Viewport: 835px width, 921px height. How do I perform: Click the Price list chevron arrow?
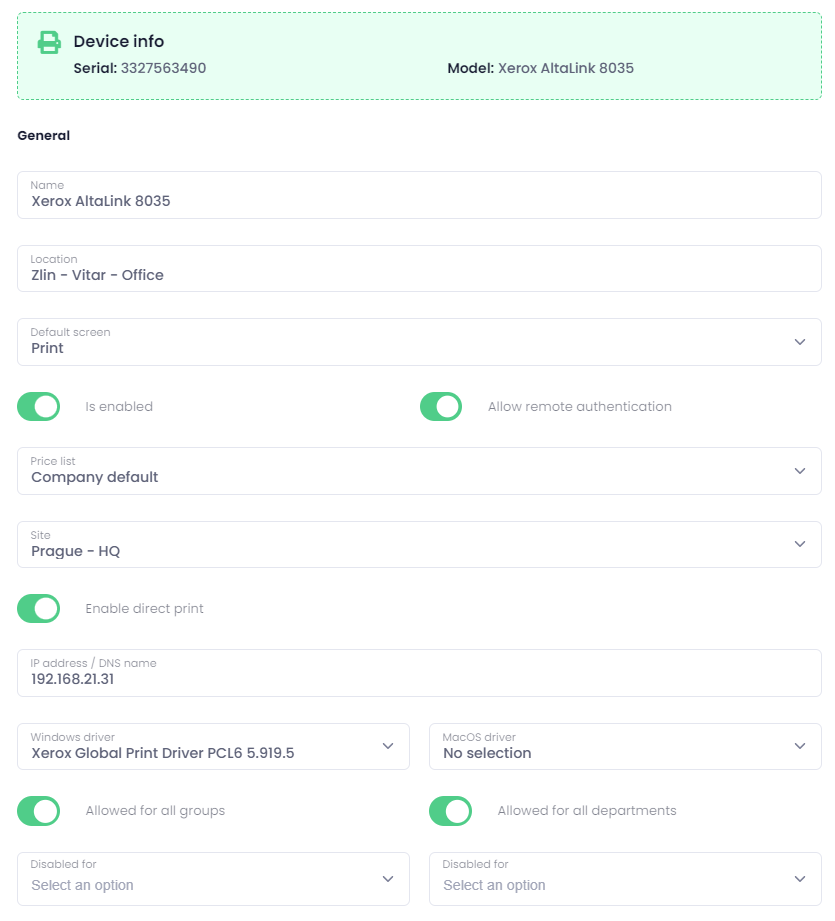pyautogui.click(x=799, y=471)
